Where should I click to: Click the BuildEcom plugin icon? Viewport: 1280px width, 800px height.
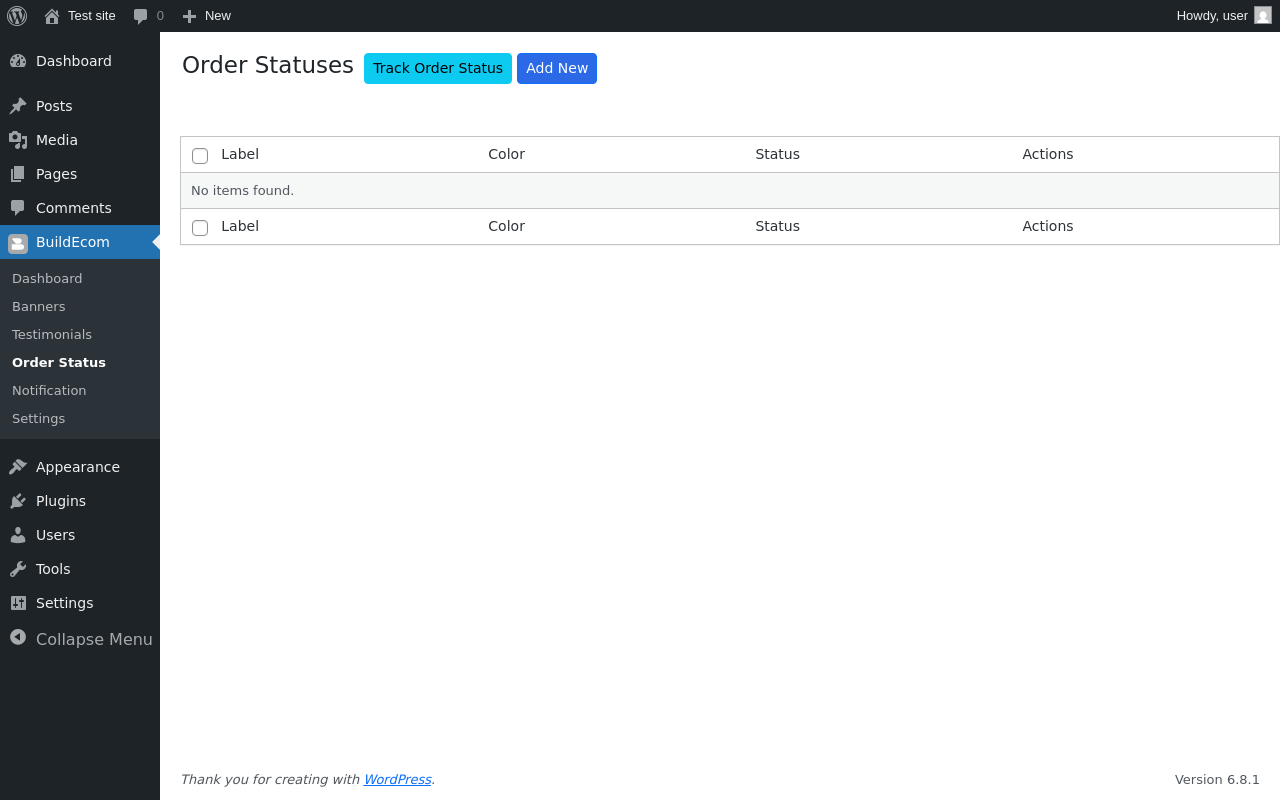18,243
